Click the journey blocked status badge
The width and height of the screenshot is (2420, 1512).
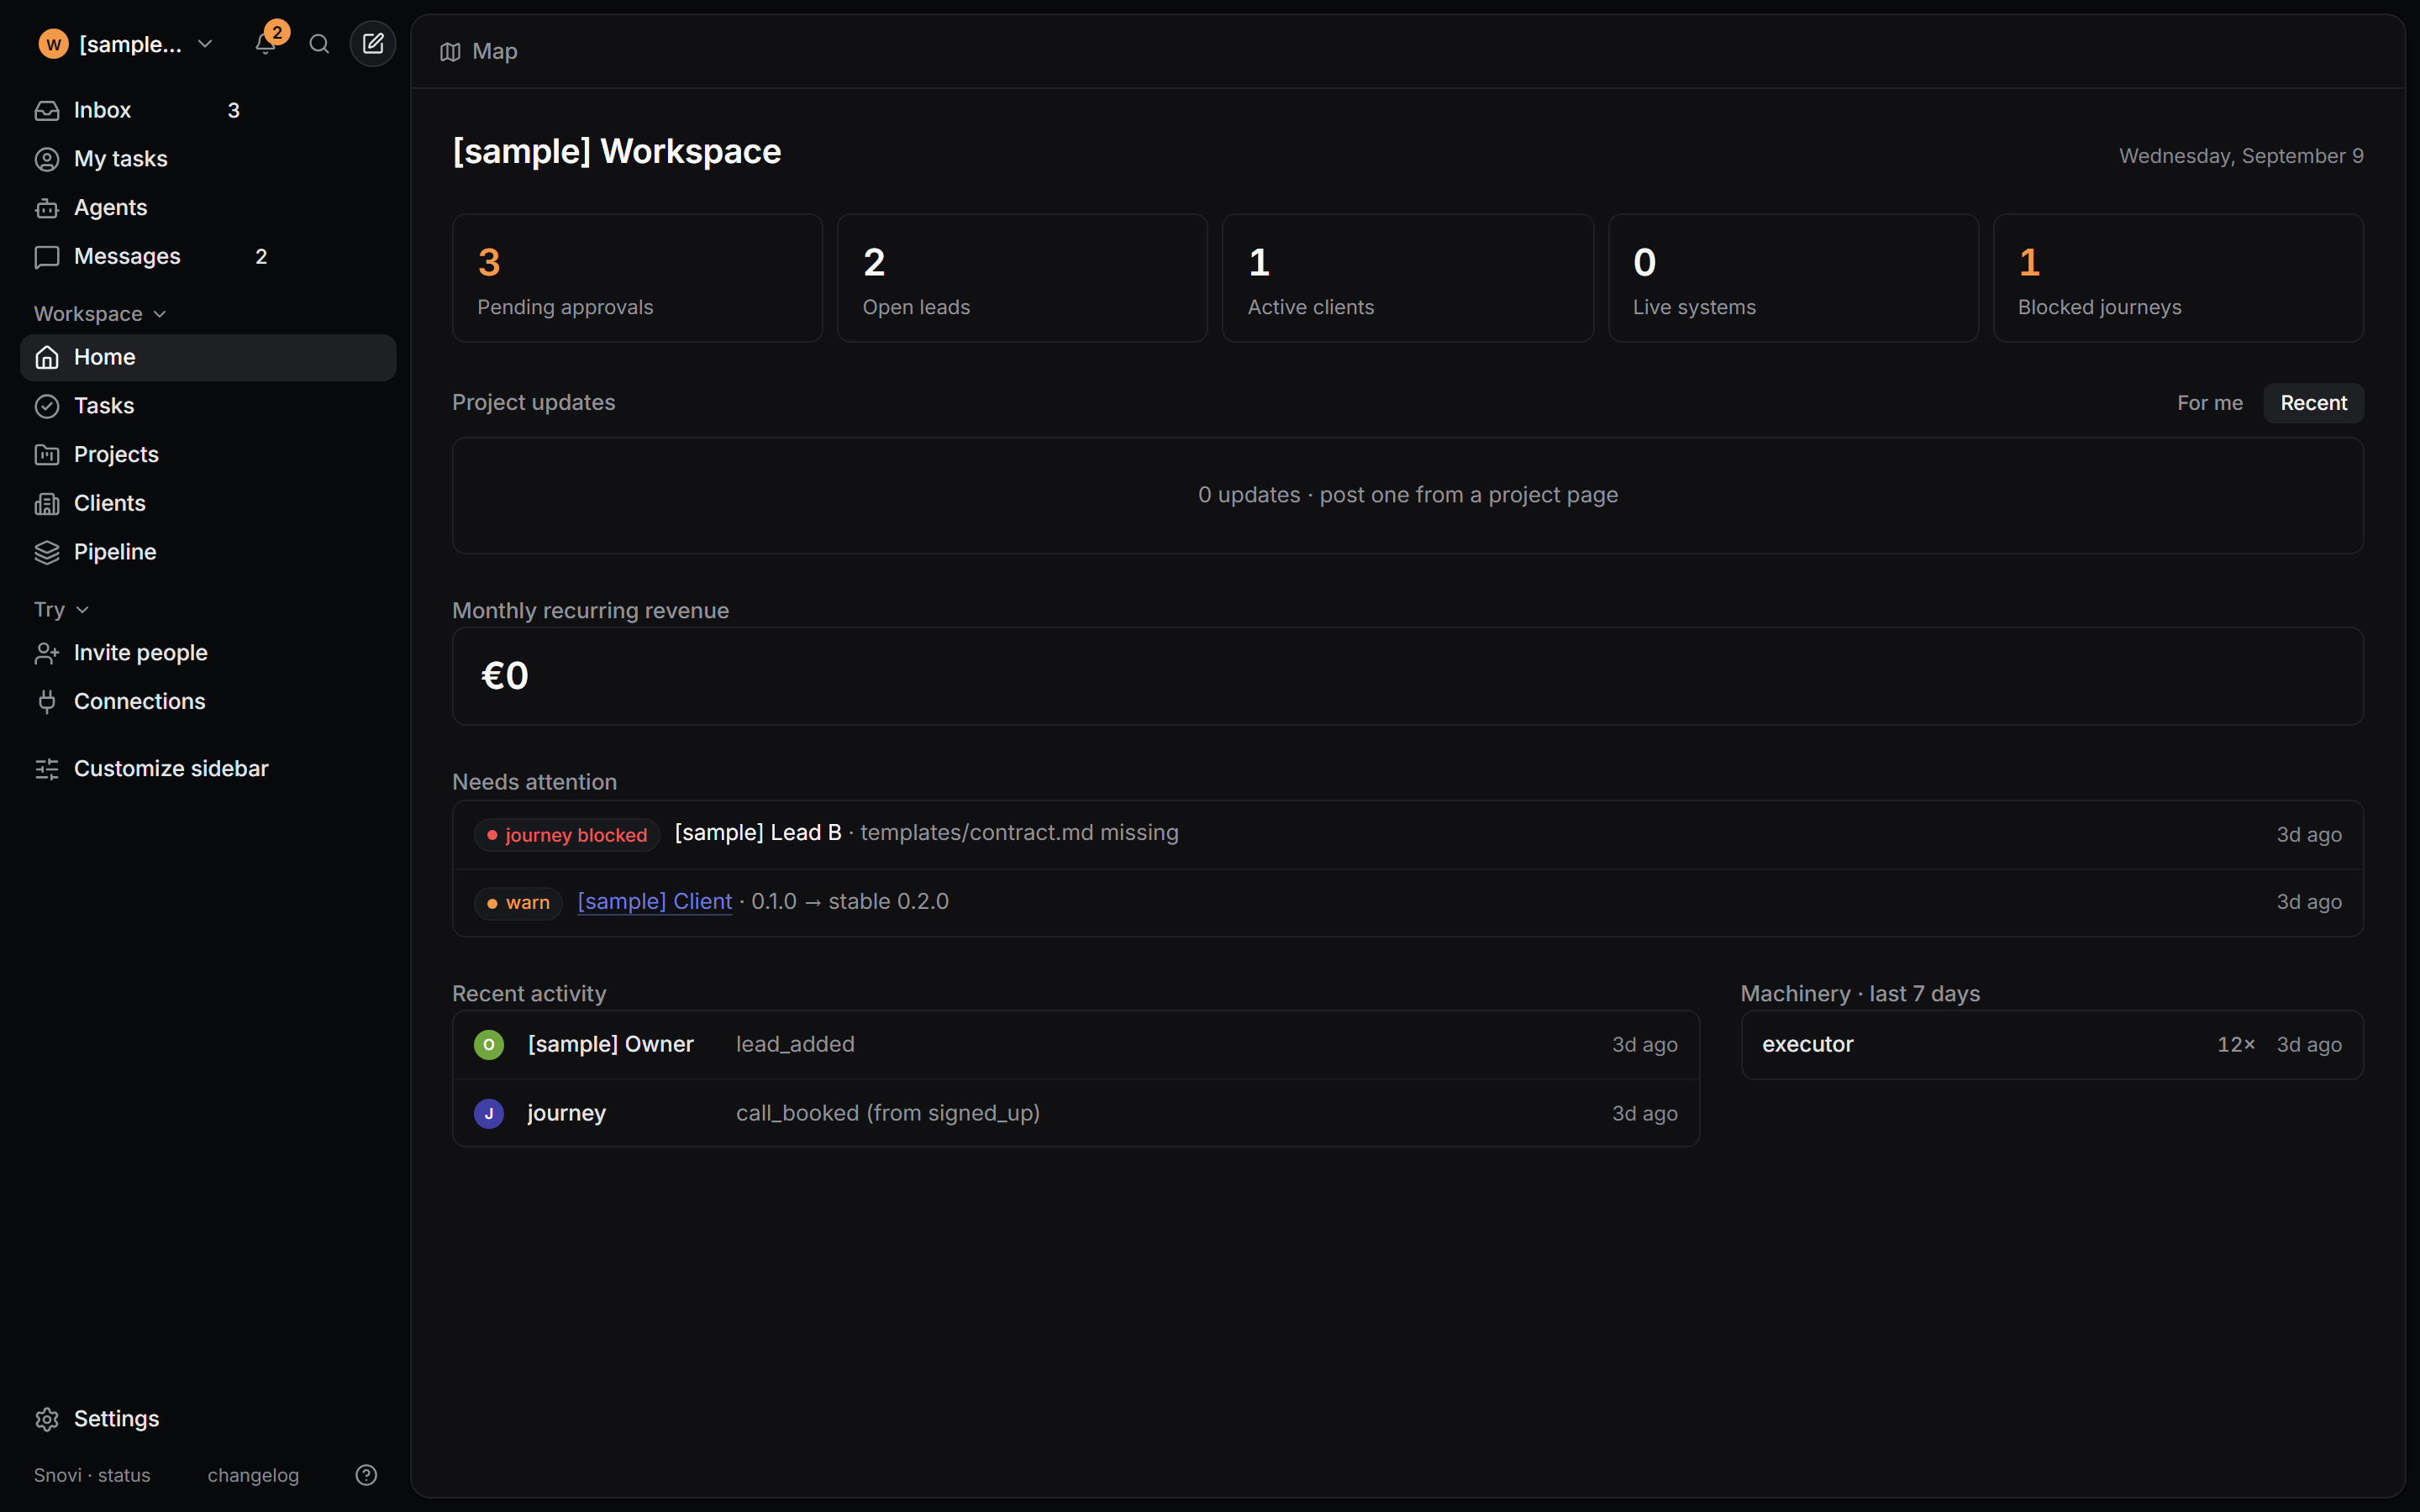(x=567, y=835)
